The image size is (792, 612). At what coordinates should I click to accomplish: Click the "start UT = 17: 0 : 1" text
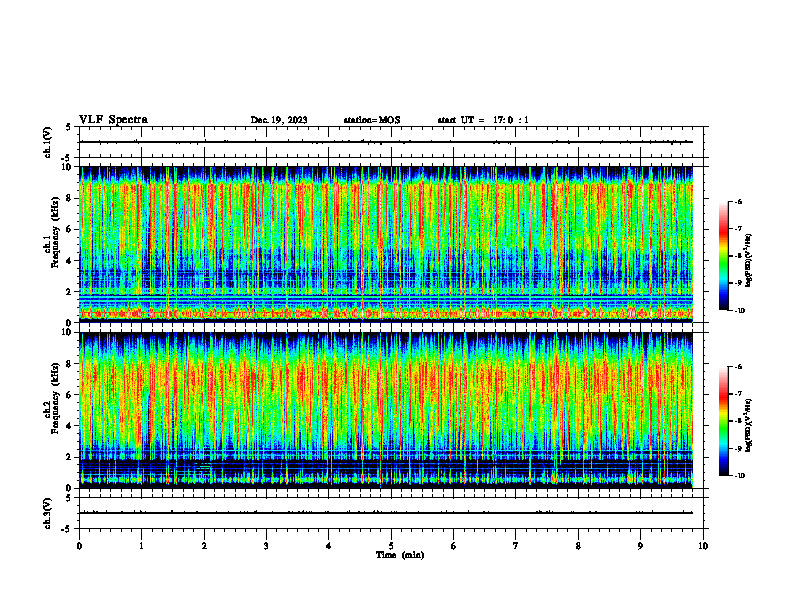(483, 120)
